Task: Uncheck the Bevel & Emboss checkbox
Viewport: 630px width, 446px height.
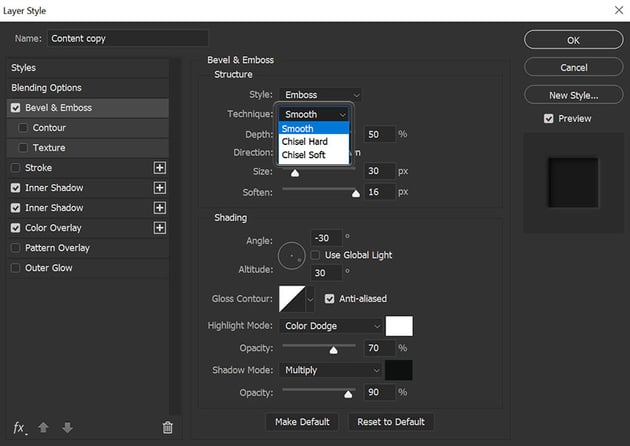Action: (x=16, y=108)
